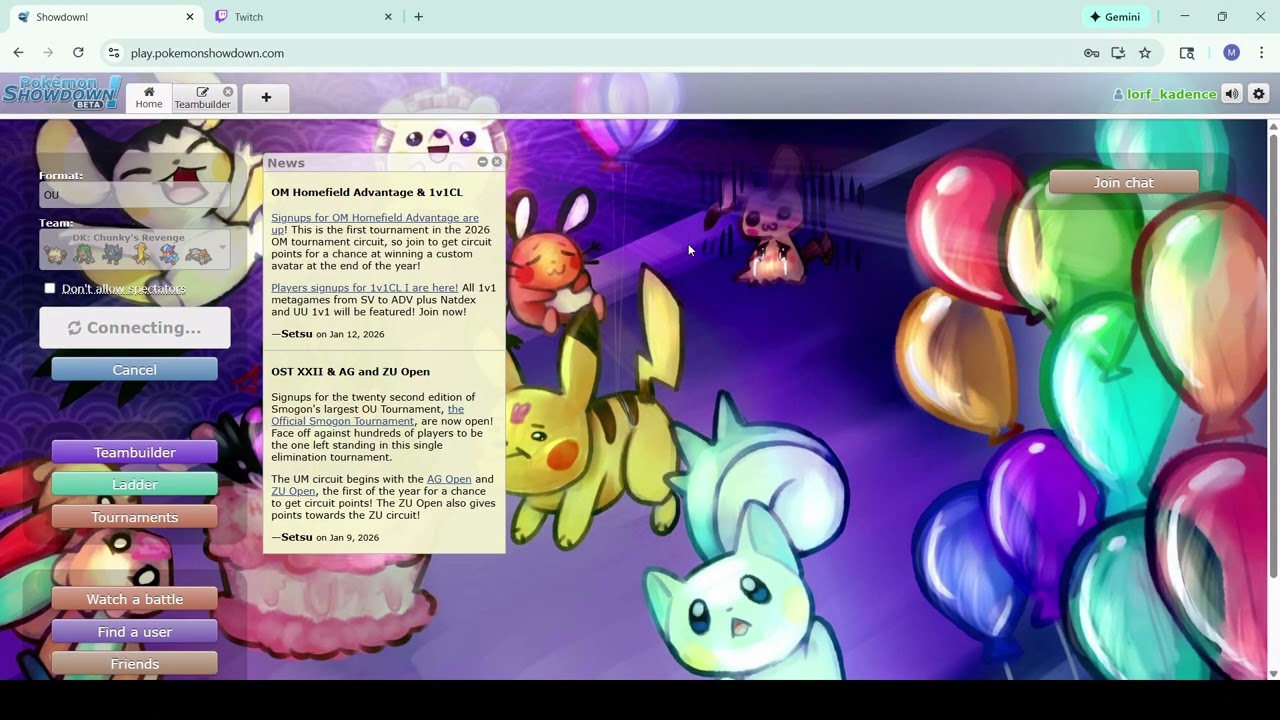Screen dimensions: 1280x720
Task: Close the Twitch browser tab
Action: point(388,17)
